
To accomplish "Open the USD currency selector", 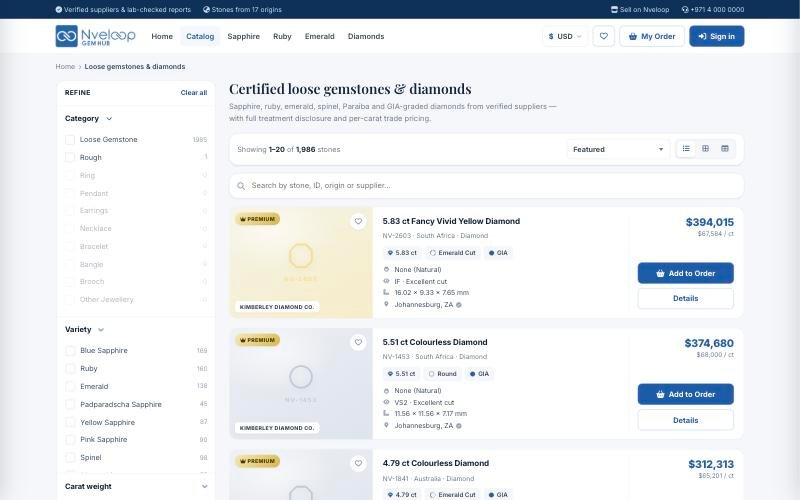I will [565, 36].
